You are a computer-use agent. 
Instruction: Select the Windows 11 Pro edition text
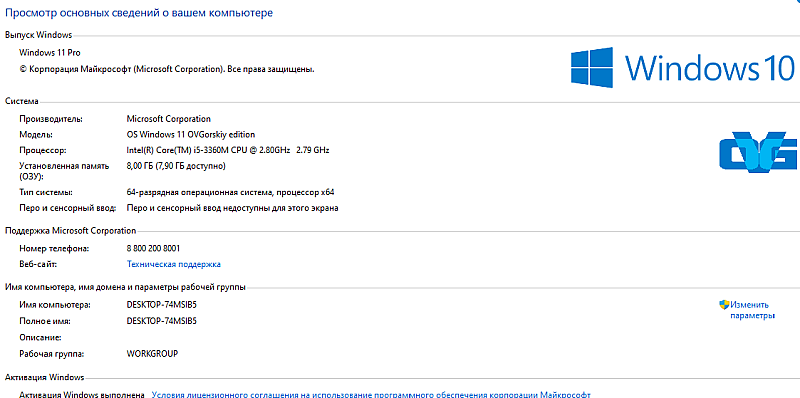coord(49,53)
